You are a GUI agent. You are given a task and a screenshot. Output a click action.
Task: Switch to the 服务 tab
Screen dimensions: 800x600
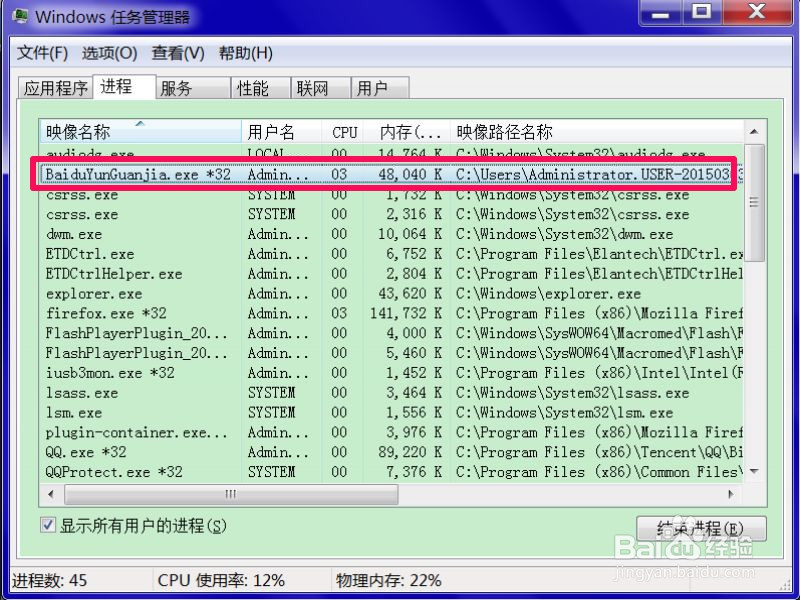(193, 88)
